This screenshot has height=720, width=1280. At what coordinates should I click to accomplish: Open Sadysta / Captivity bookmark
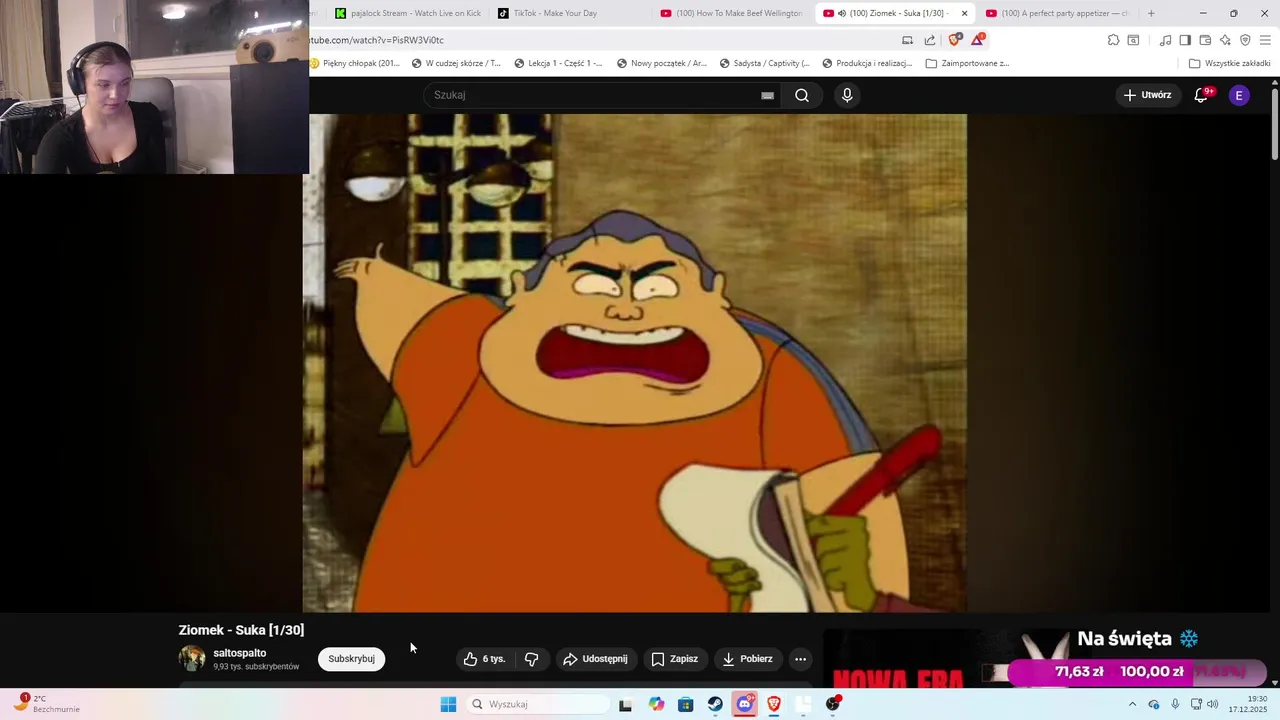[x=764, y=63]
